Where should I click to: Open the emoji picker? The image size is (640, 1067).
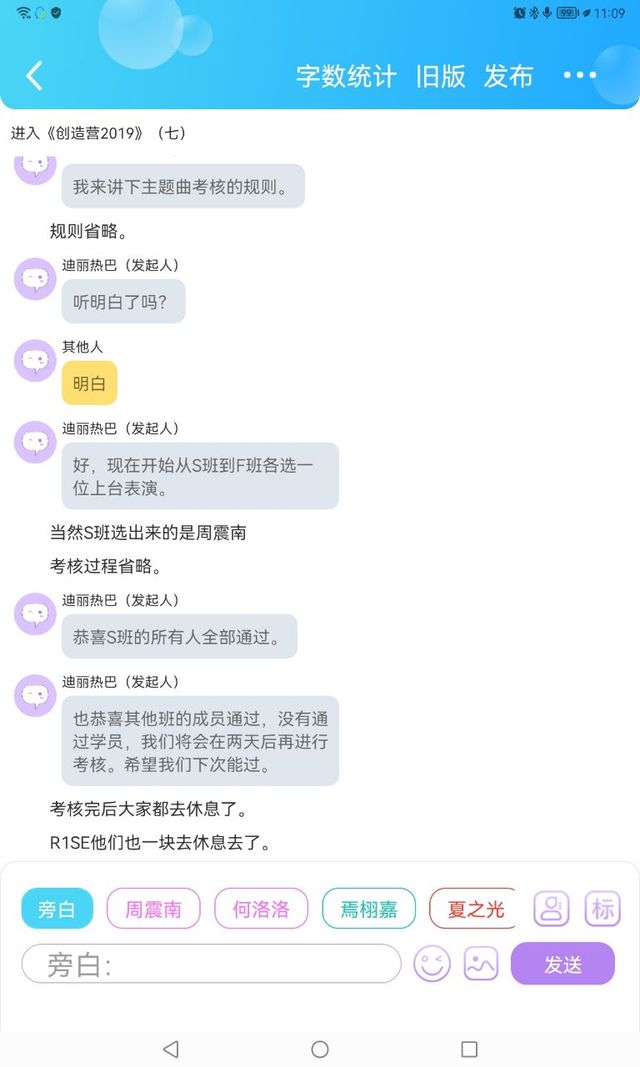click(x=433, y=964)
